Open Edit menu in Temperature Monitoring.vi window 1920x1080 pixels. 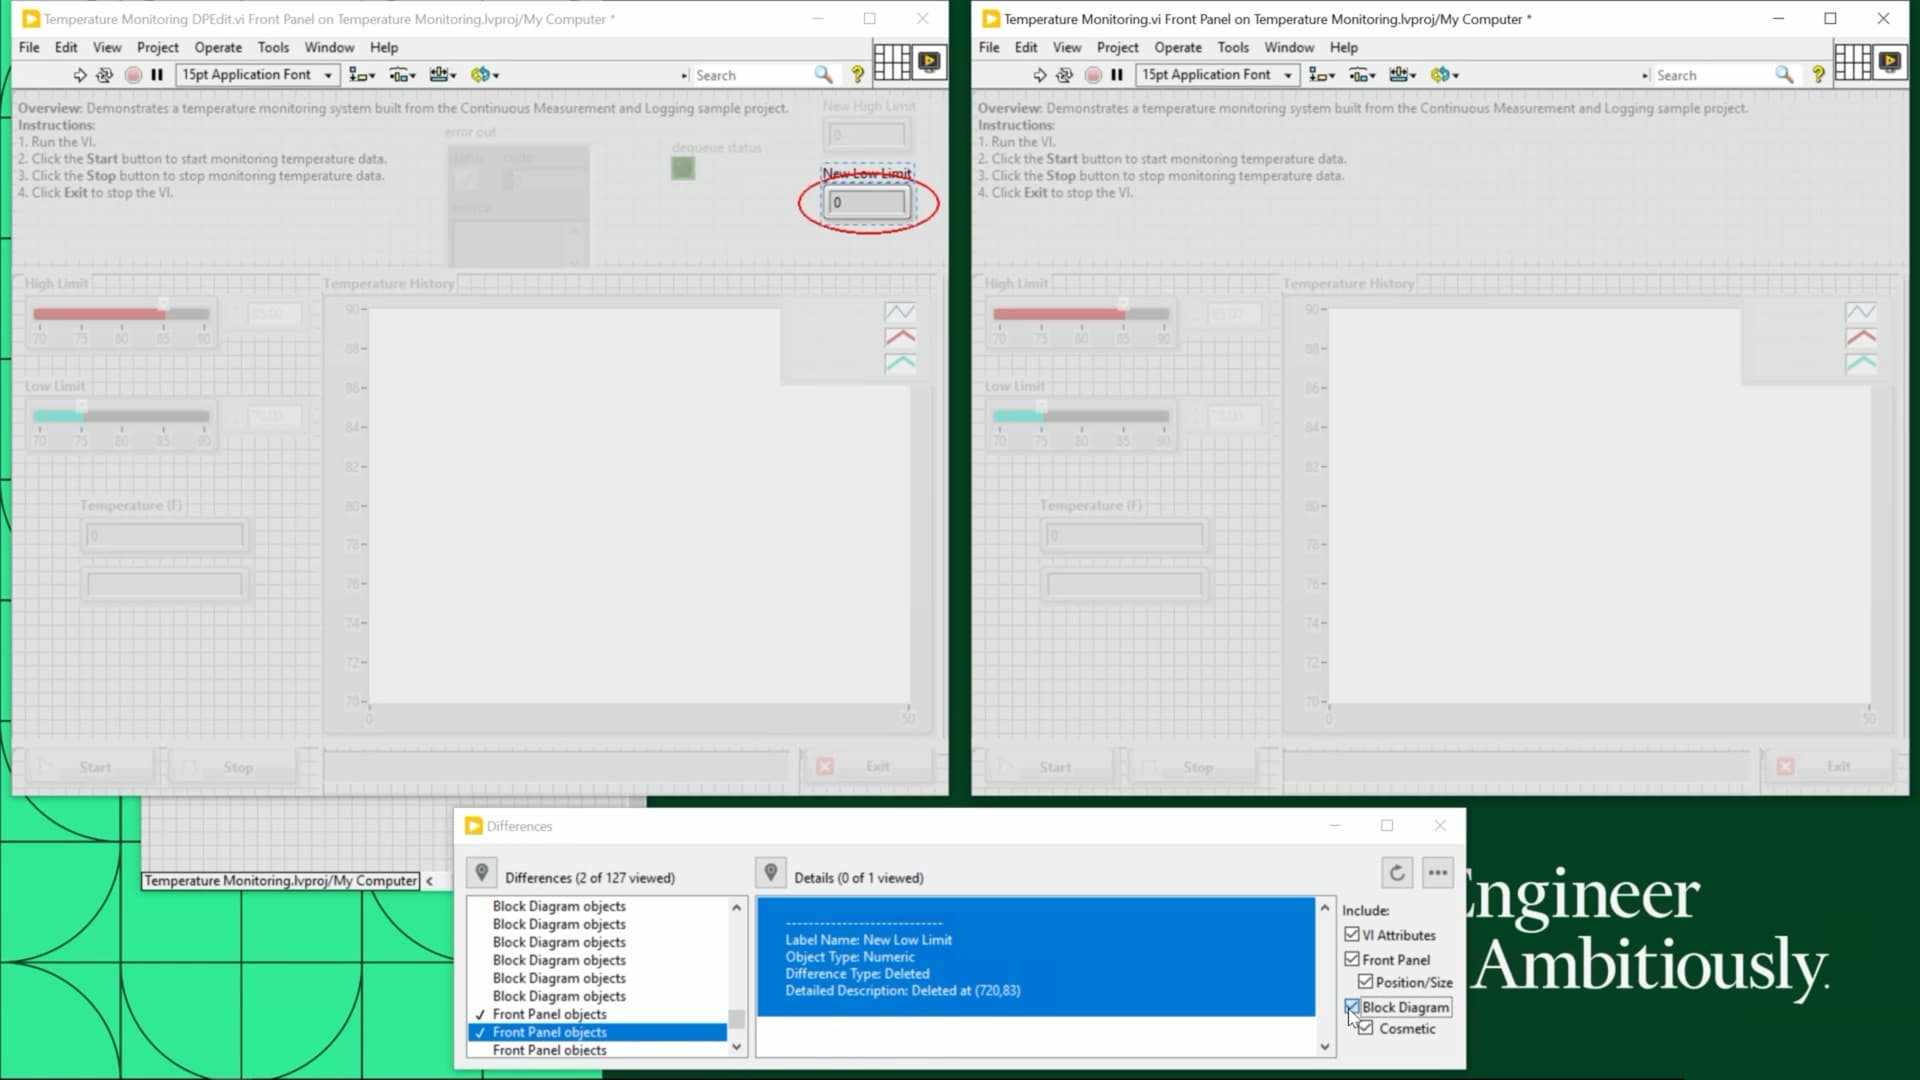(x=1026, y=47)
